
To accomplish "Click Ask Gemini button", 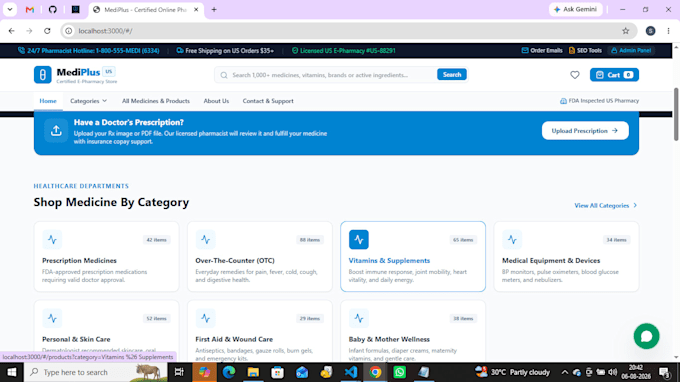I will click(575, 10).
